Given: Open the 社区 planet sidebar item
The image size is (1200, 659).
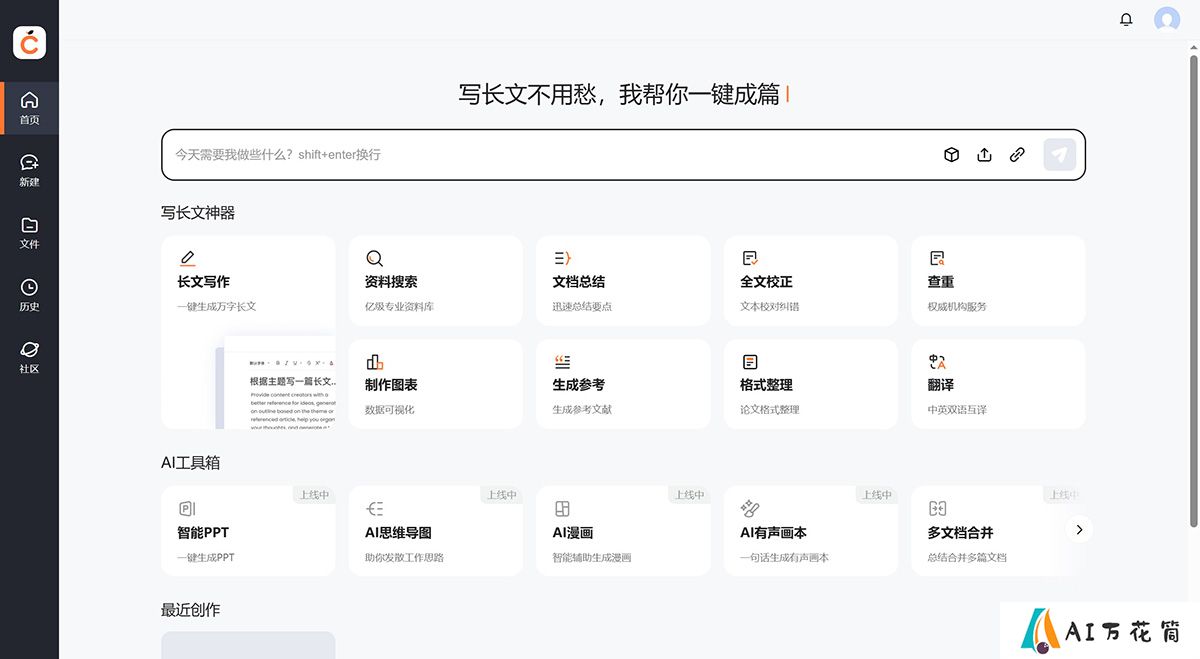Looking at the screenshot, I should click(29, 357).
